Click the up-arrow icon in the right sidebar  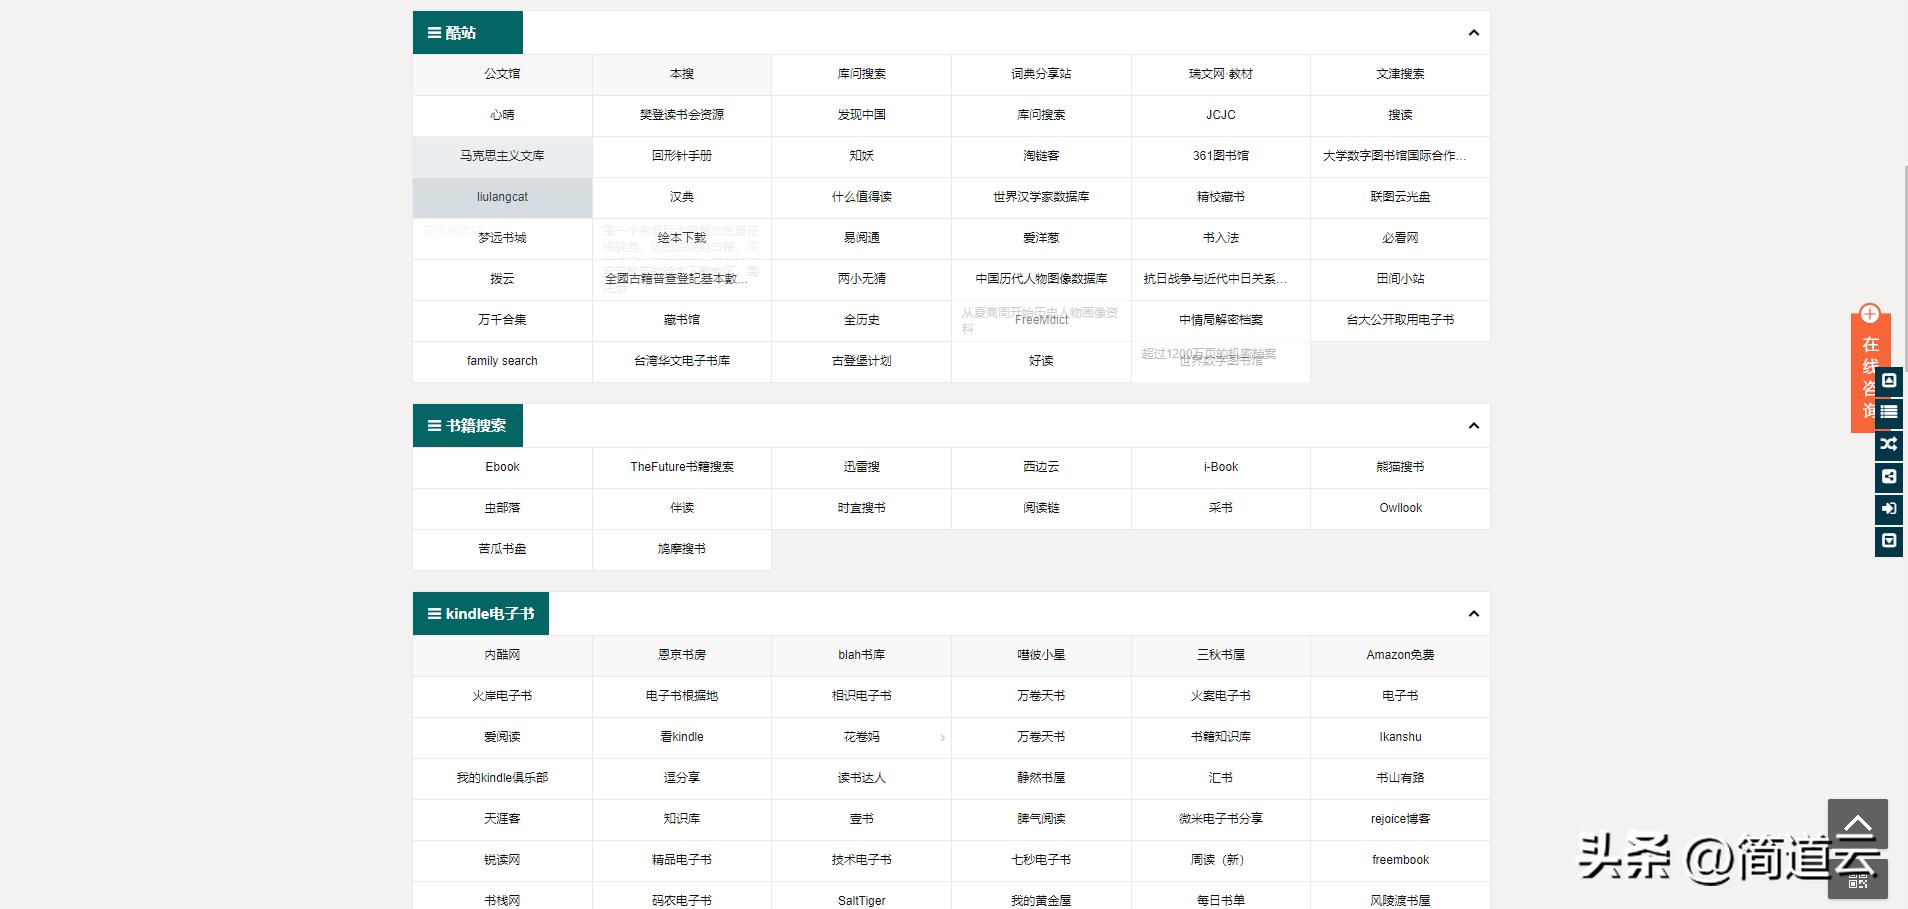pos(1888,380)
